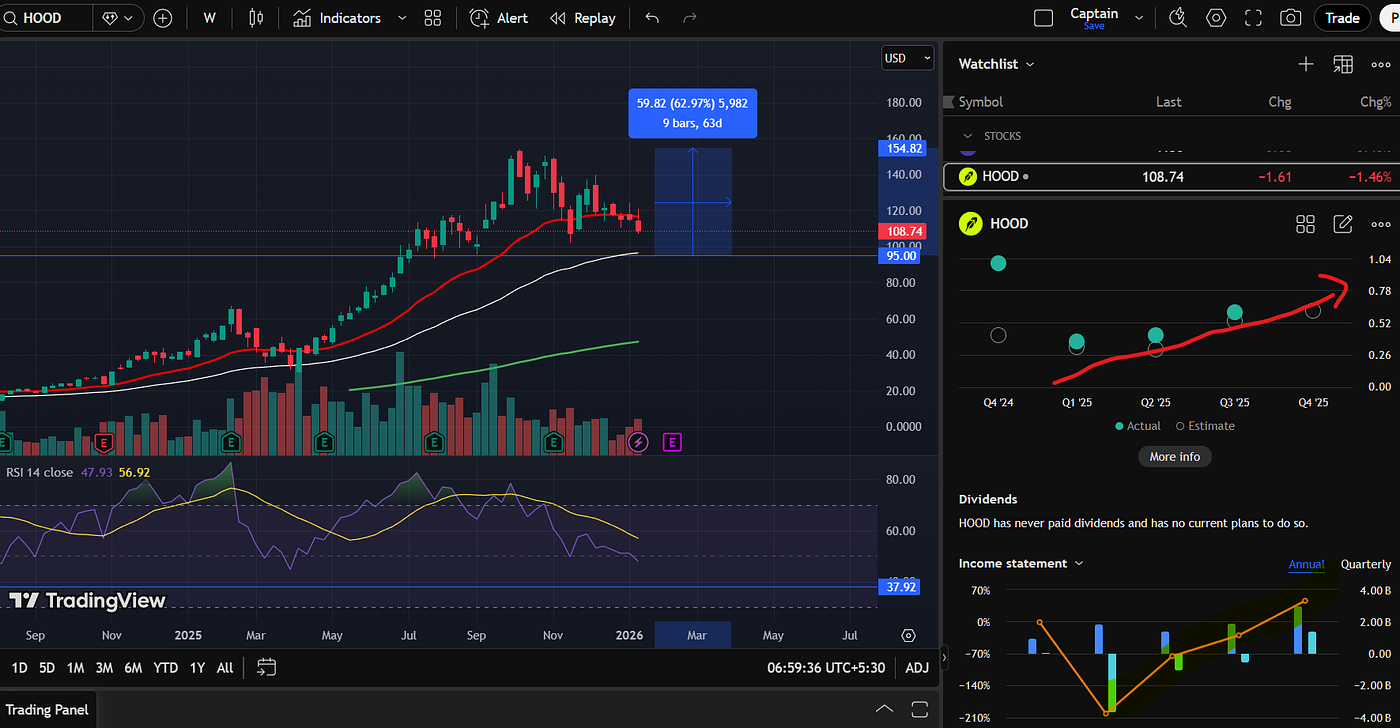Expand the diamond icon dropdown beside HOOD

tap(118, 18)
